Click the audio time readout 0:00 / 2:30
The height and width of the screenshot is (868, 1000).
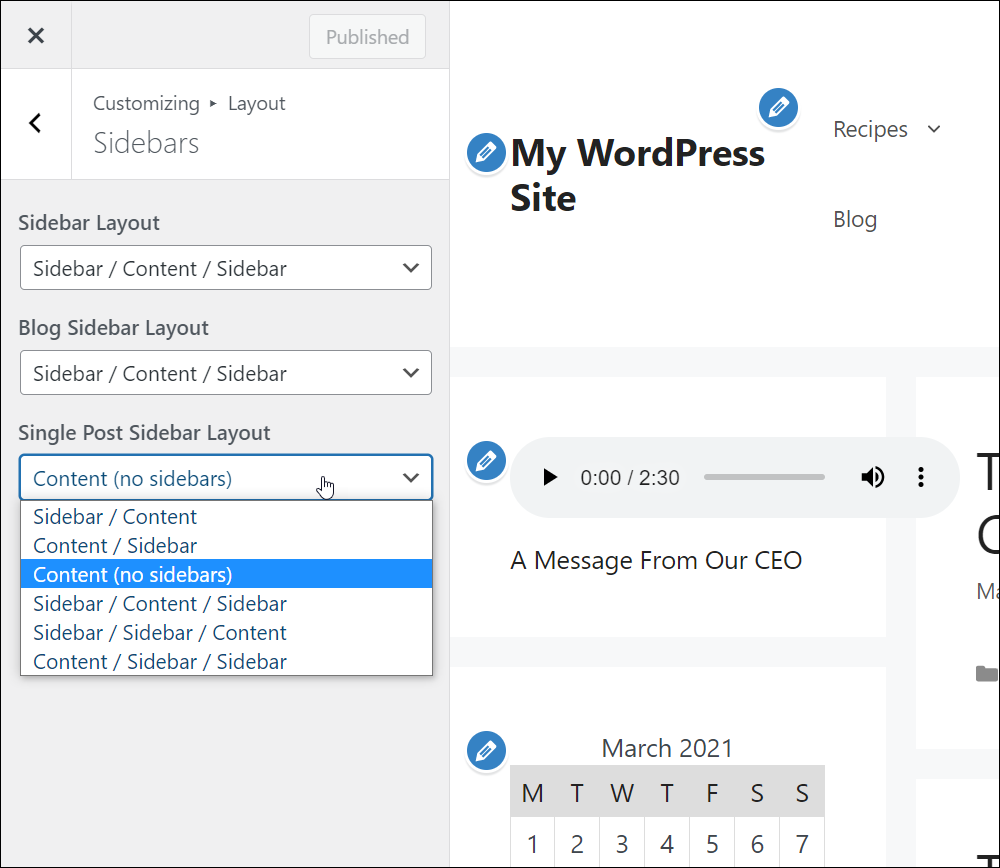(629, 478)
